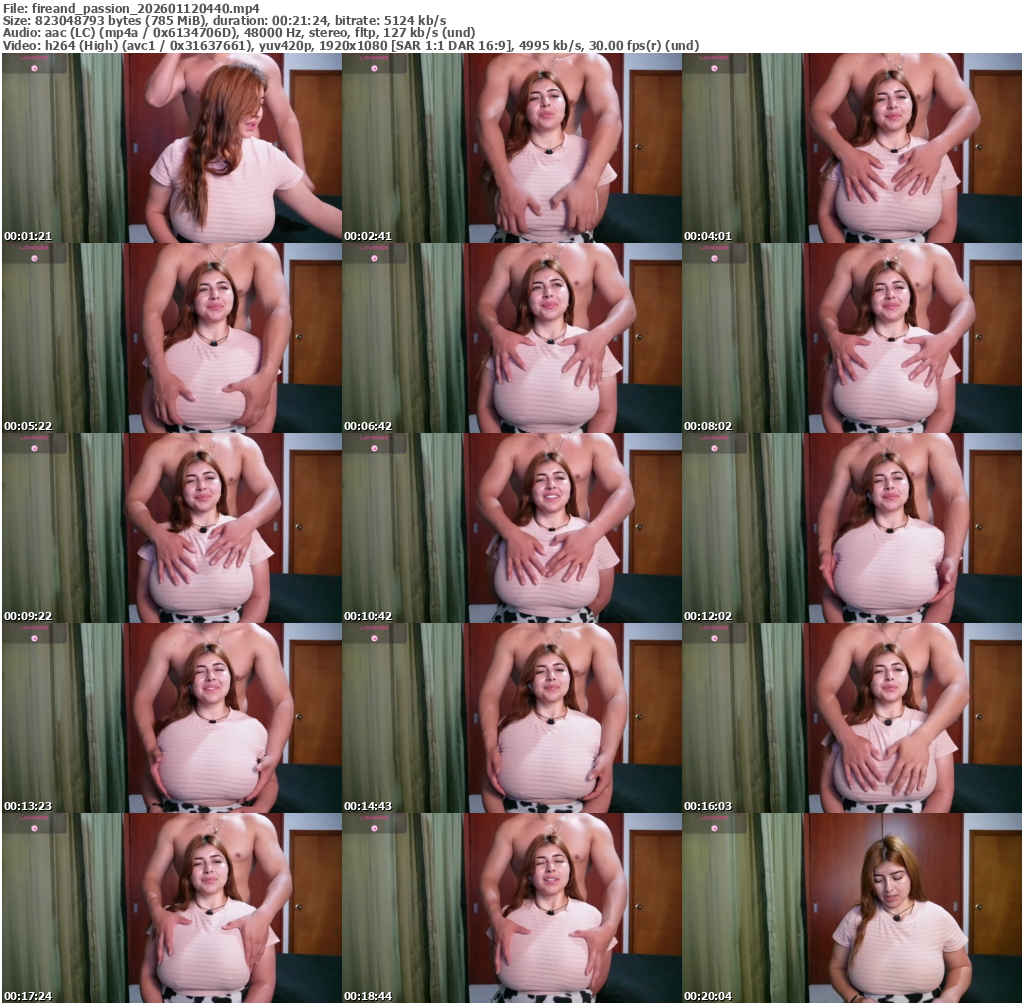Viewport: 1024px width, 1003px height.
Task: Click the file name text in header
Action: pos(130,7)
